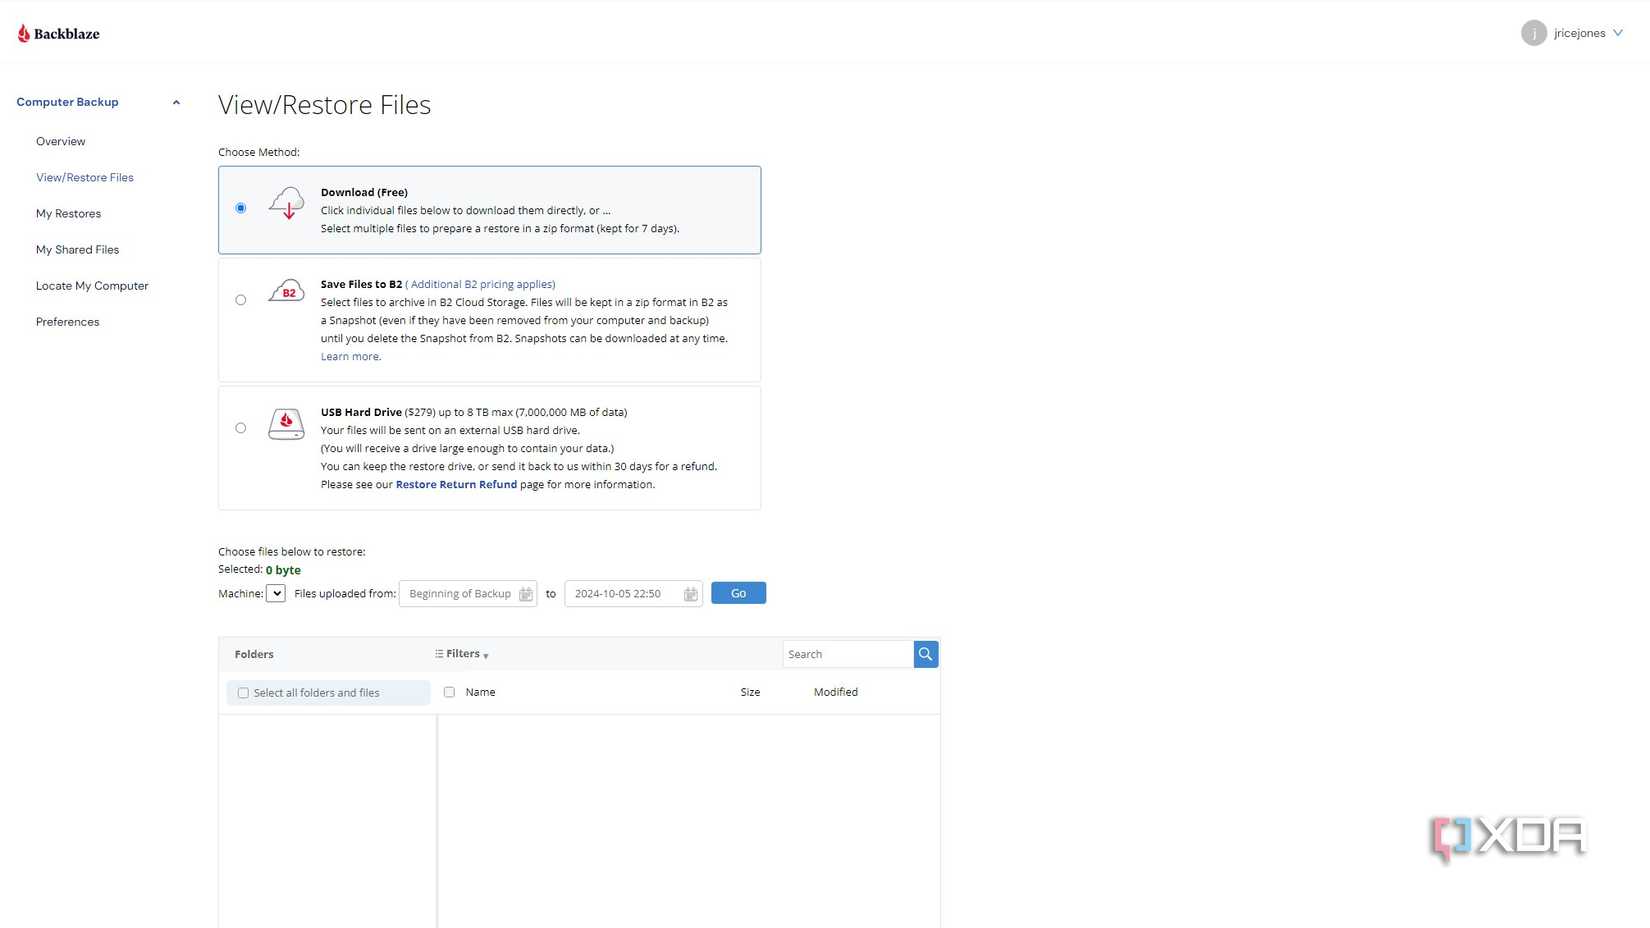1650x928 pixels.
Task: Select the Save Files to B2 radio button
Action: click(x=240, y=300)
